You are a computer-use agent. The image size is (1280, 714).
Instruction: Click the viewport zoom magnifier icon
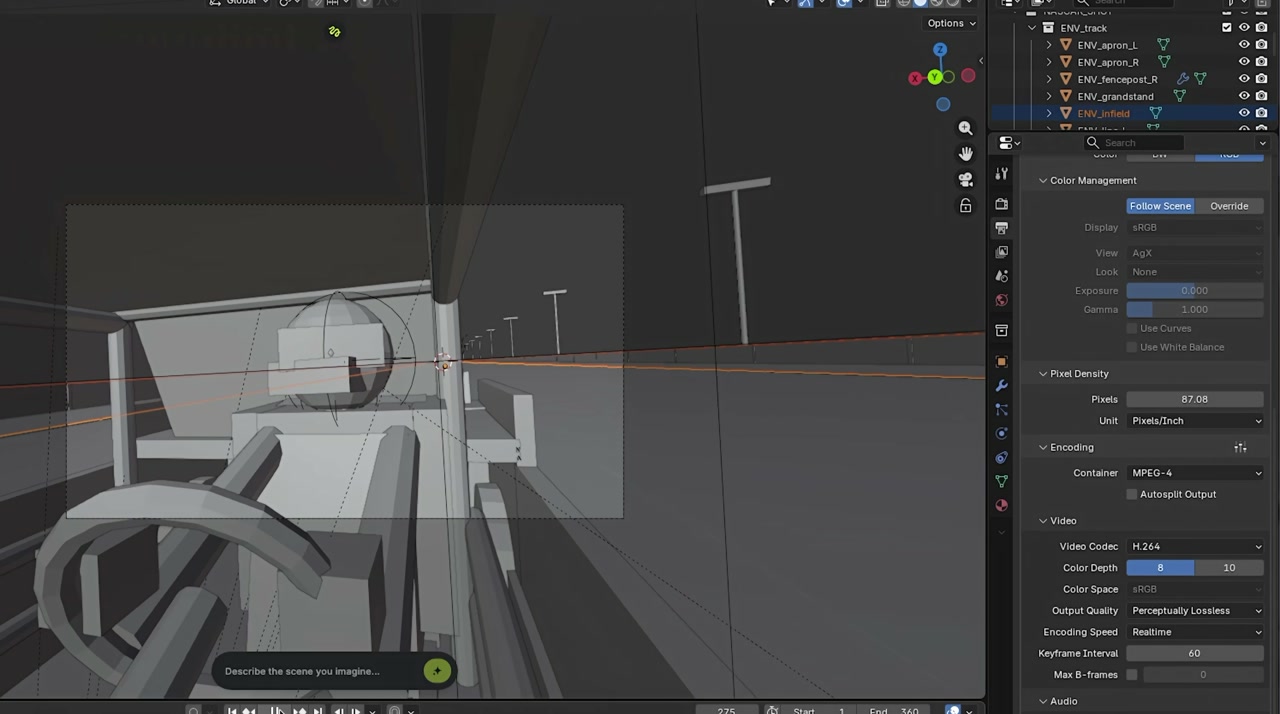[x=965, y=128]
